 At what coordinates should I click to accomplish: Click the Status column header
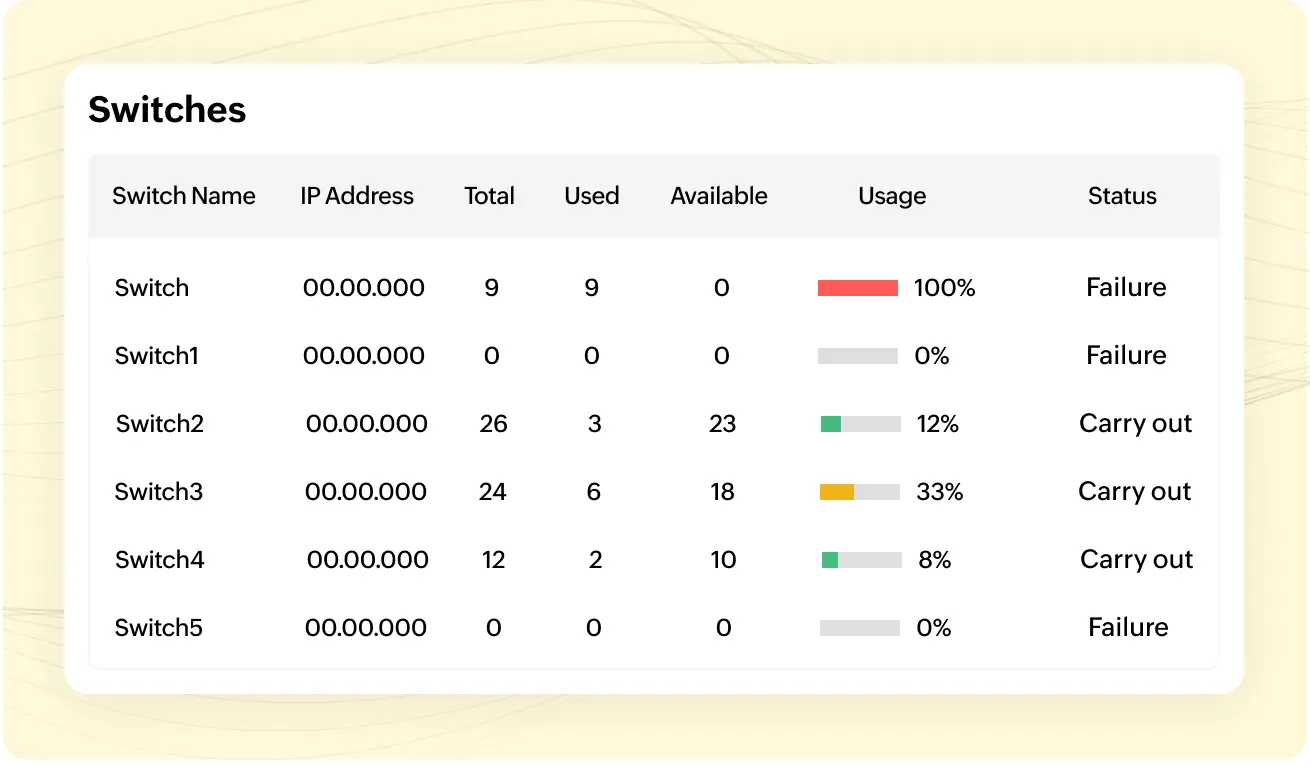click(1122, 196)
